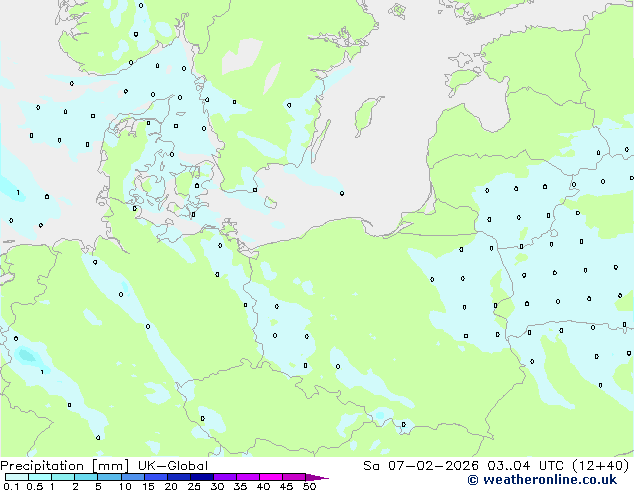
Task: Click the '10' legend scale value
Action: pyautogui.click(x=125, y=486)
